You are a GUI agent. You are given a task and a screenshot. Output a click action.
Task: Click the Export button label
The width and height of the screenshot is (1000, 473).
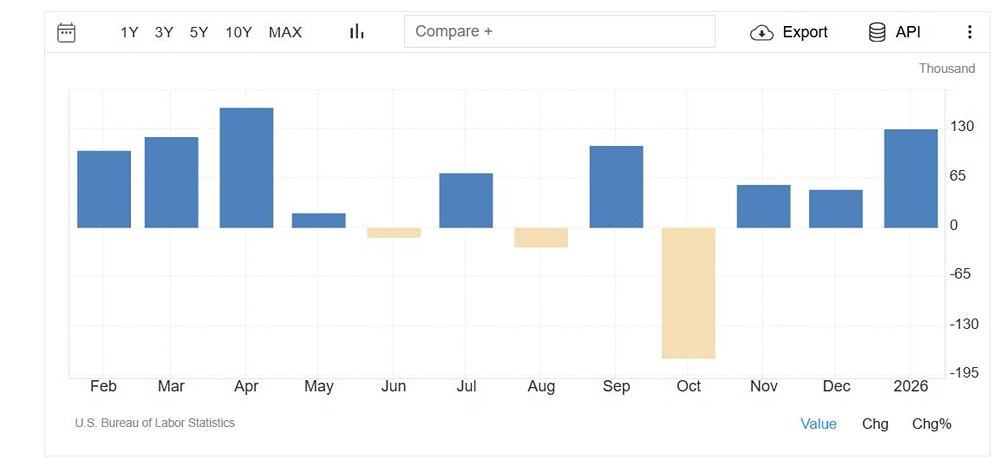(805, 32)
